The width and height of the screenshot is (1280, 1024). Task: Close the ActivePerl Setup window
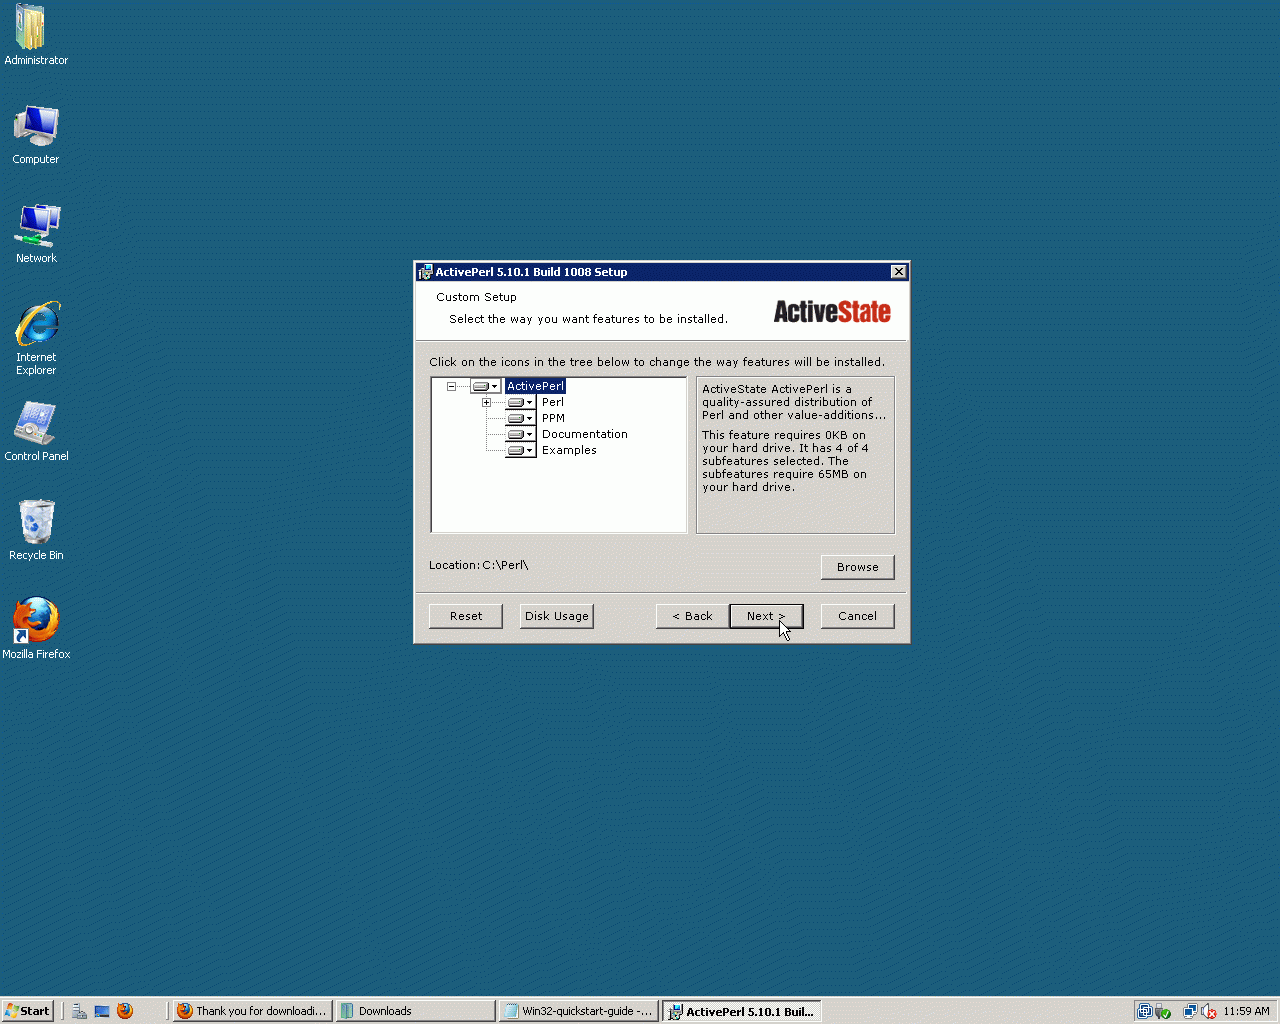tap(899, 272)
